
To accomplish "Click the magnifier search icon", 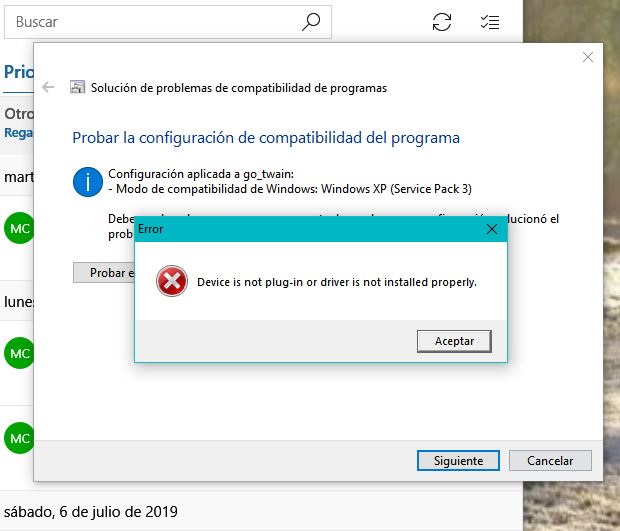I will tap(311, 22).
